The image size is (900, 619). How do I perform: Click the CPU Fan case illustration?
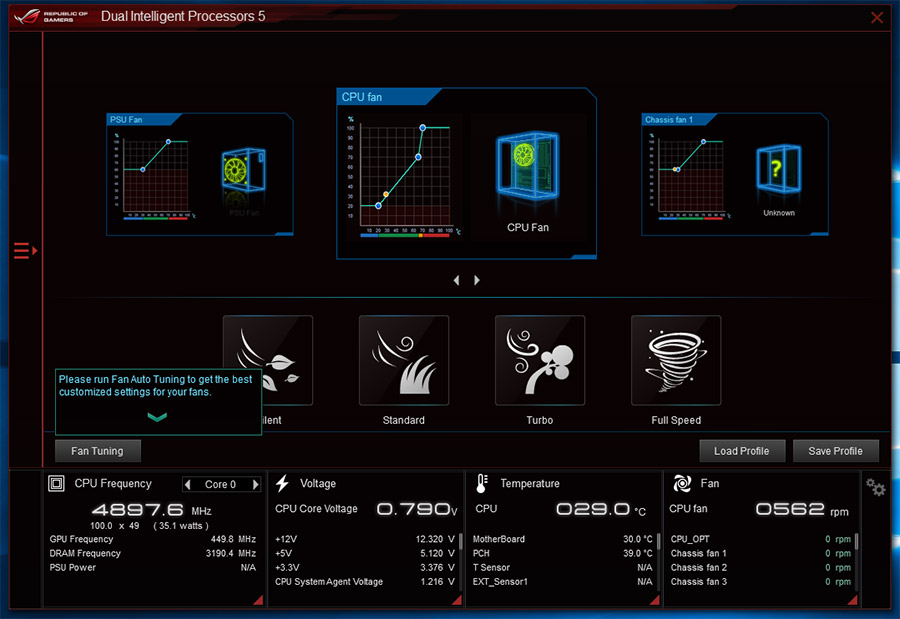pos(527,167)
